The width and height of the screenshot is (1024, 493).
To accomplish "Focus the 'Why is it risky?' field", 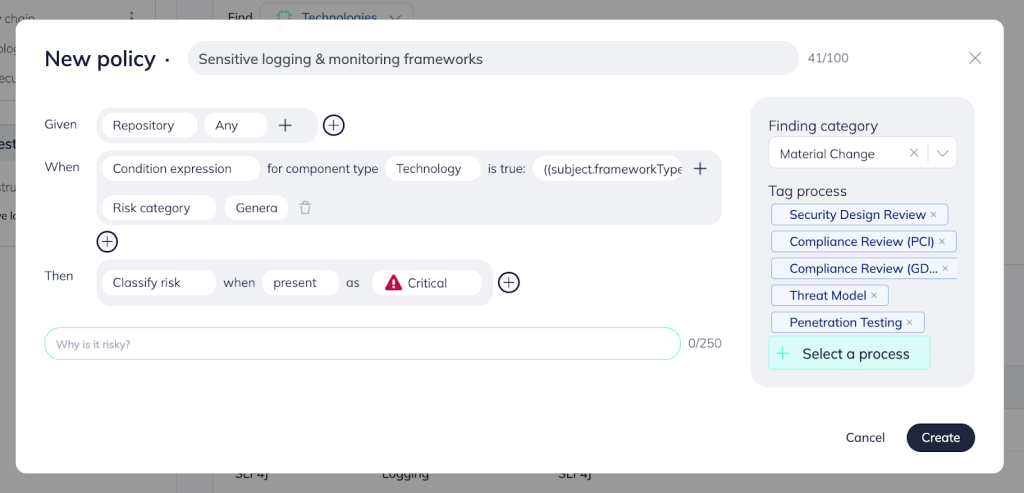I will (362, 344).
